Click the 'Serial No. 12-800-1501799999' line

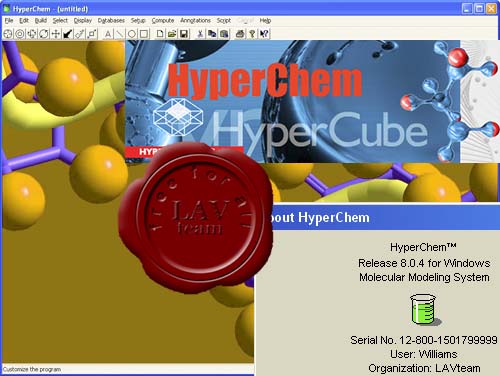424,340
